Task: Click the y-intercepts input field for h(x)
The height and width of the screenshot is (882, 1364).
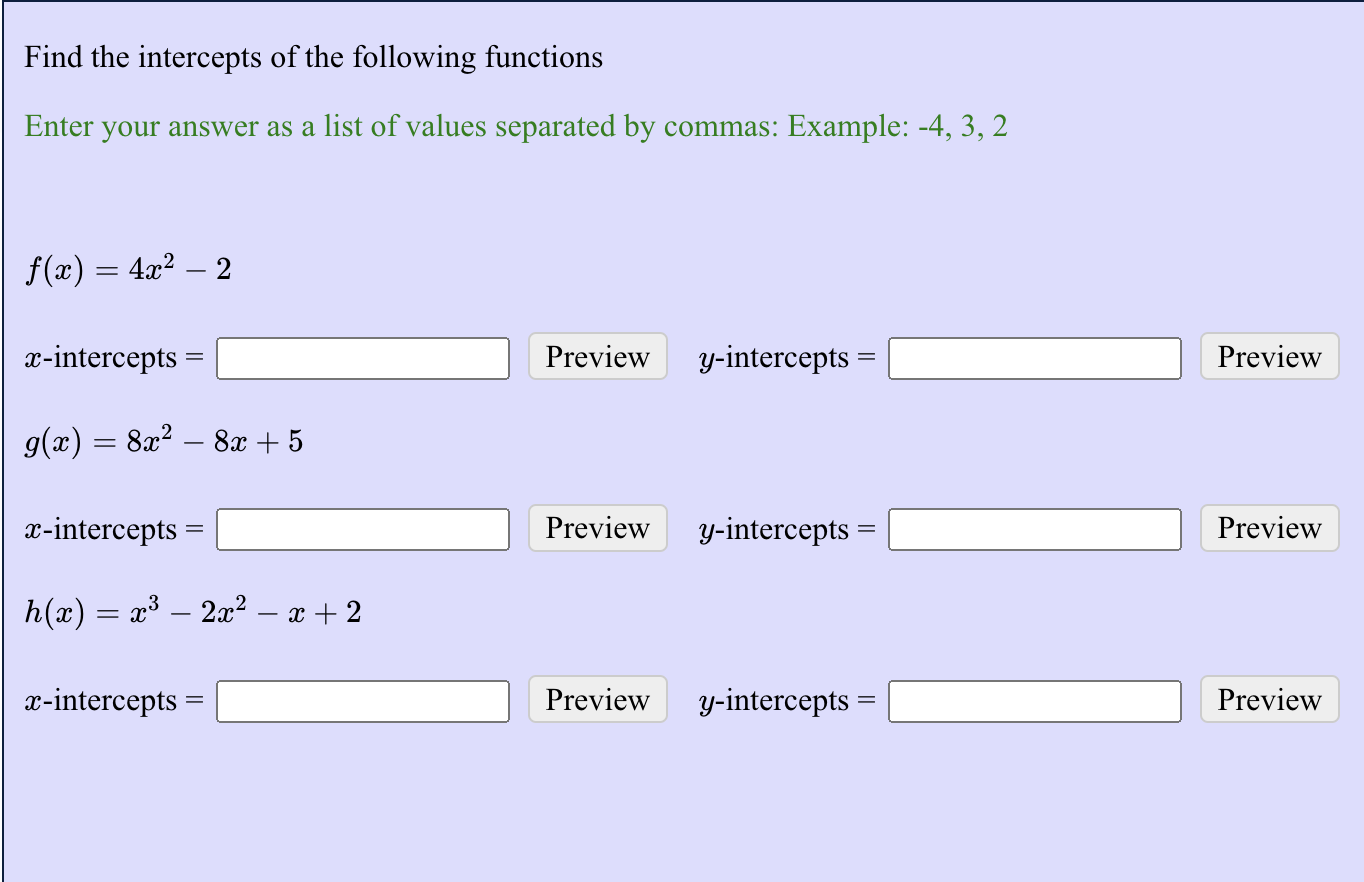Action: 1034,700
